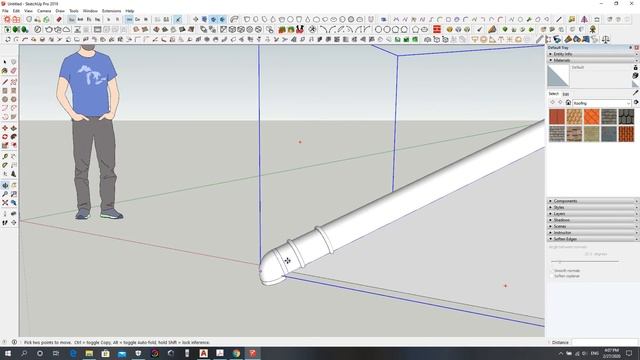Choose the Zoom magnifier tool
Screen dimensions: 640x360
pos(5,194)
